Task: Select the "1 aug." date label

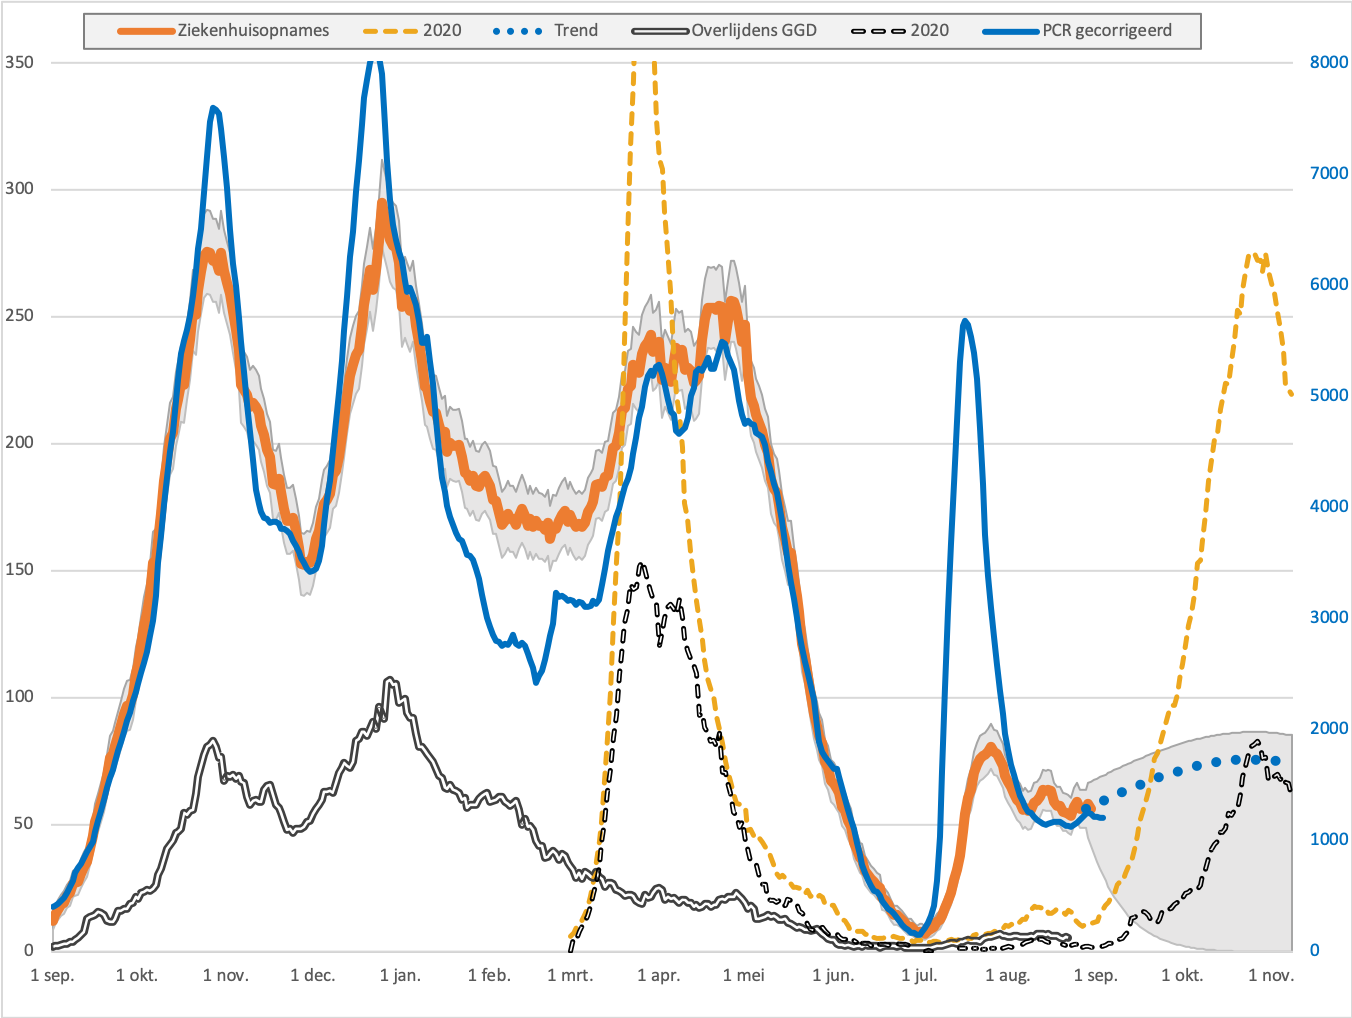Action: click(1007, 975)
